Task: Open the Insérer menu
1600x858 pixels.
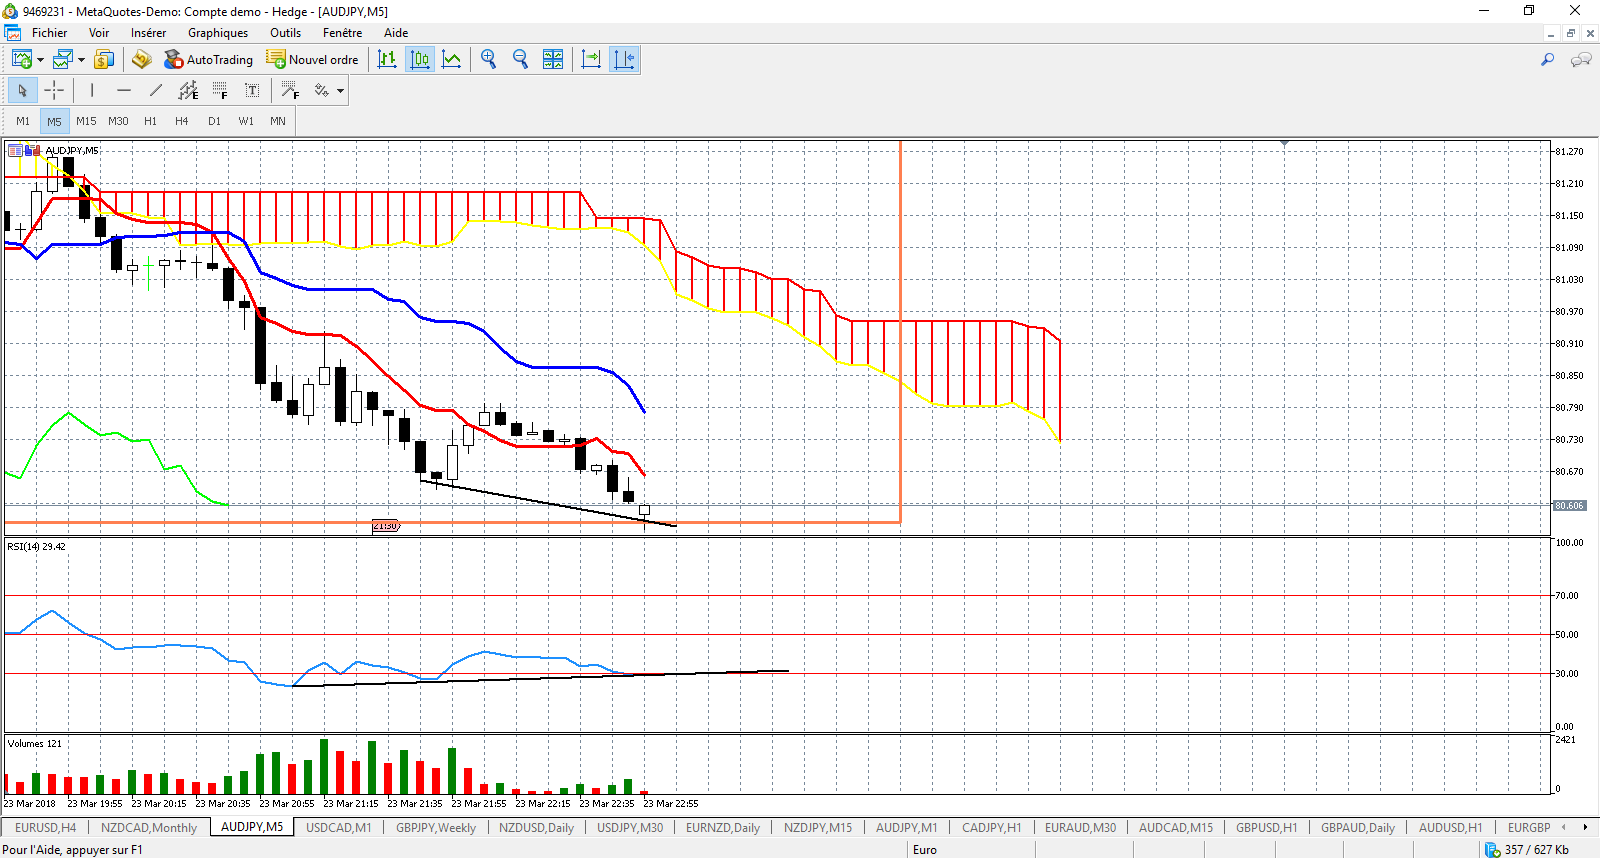Action: coord(148,33)
